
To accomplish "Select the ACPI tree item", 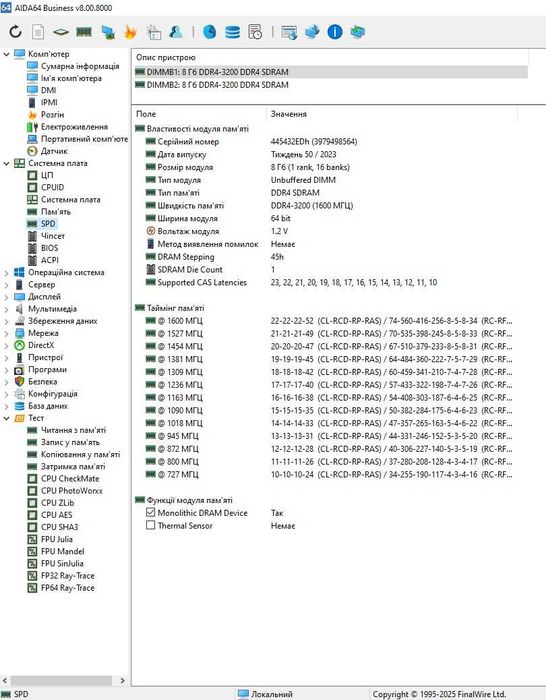I will click(50, 260).
